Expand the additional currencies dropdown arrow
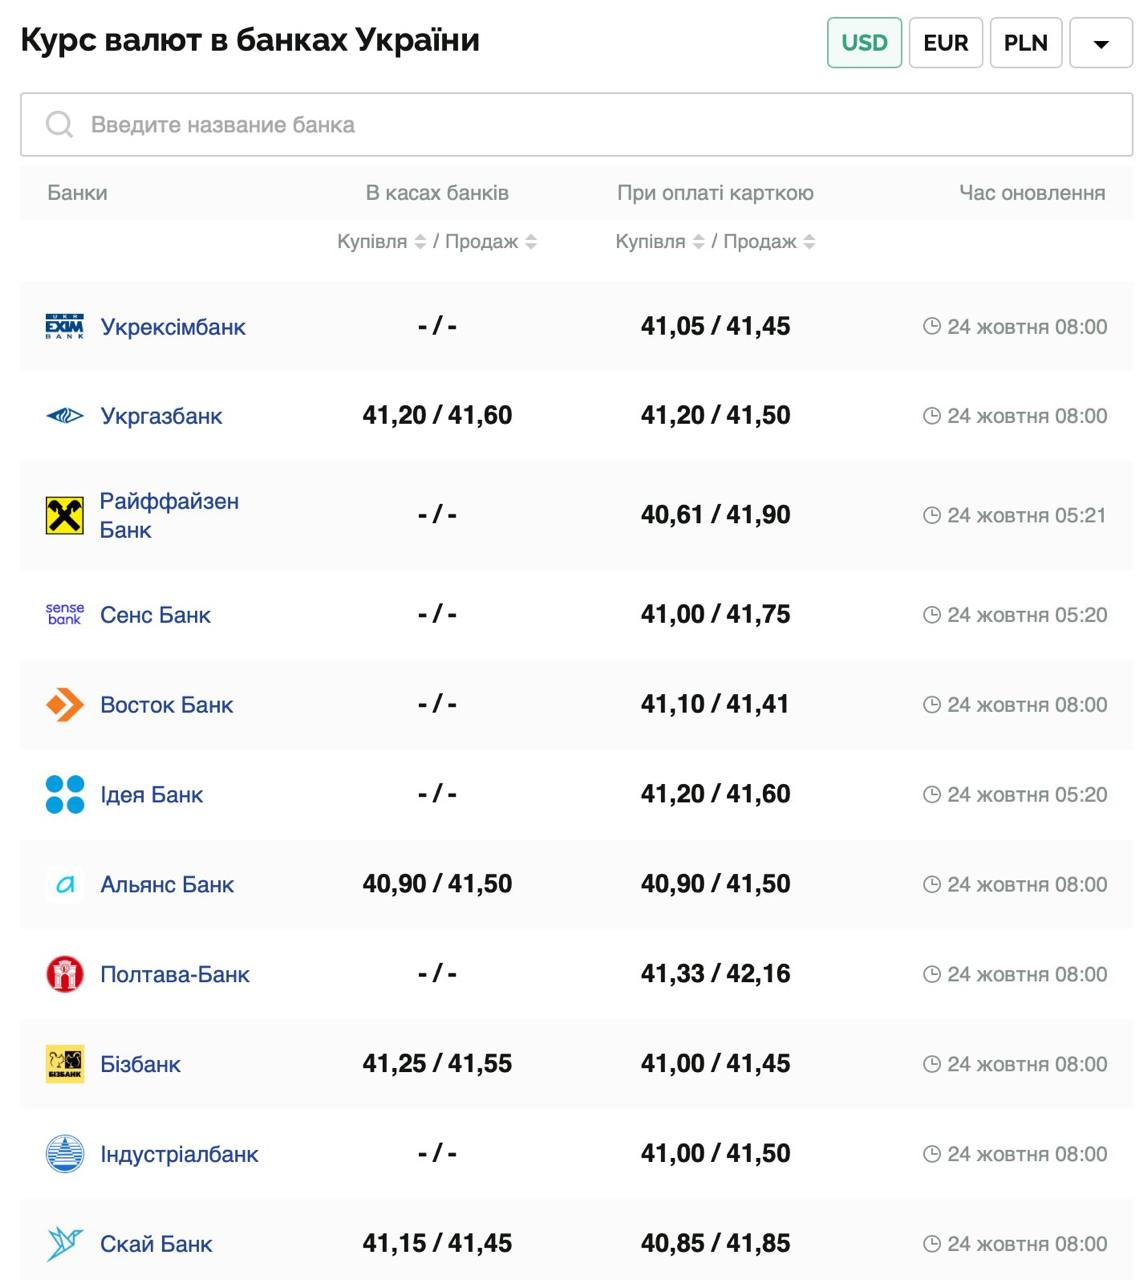1148x1280 pixels. (x=1101, y=44)
